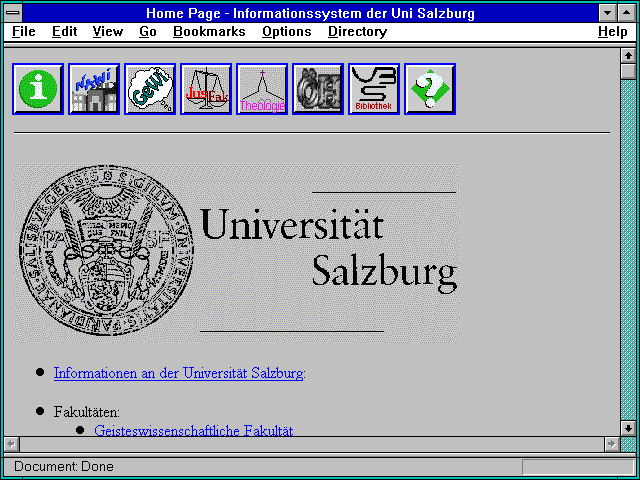Open the Theologie church icon

(x=262, y=89)
